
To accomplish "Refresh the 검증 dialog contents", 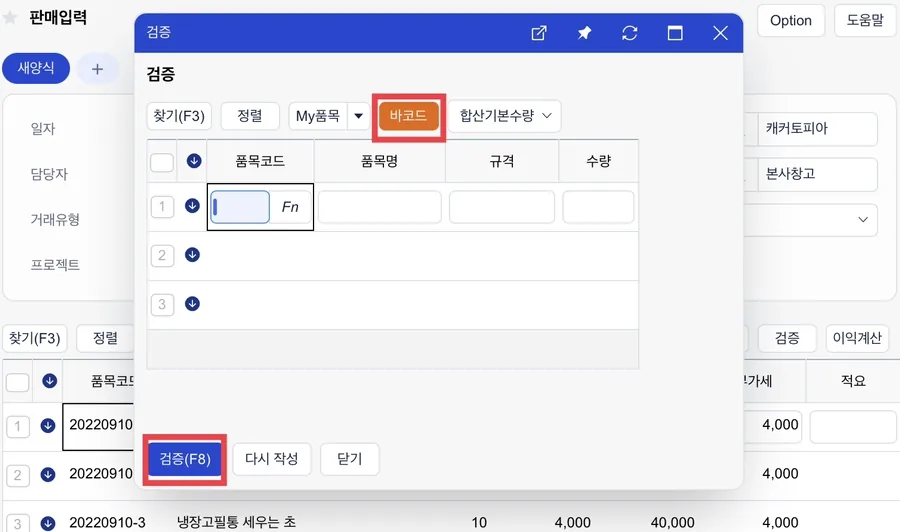I will click(630, 33).
